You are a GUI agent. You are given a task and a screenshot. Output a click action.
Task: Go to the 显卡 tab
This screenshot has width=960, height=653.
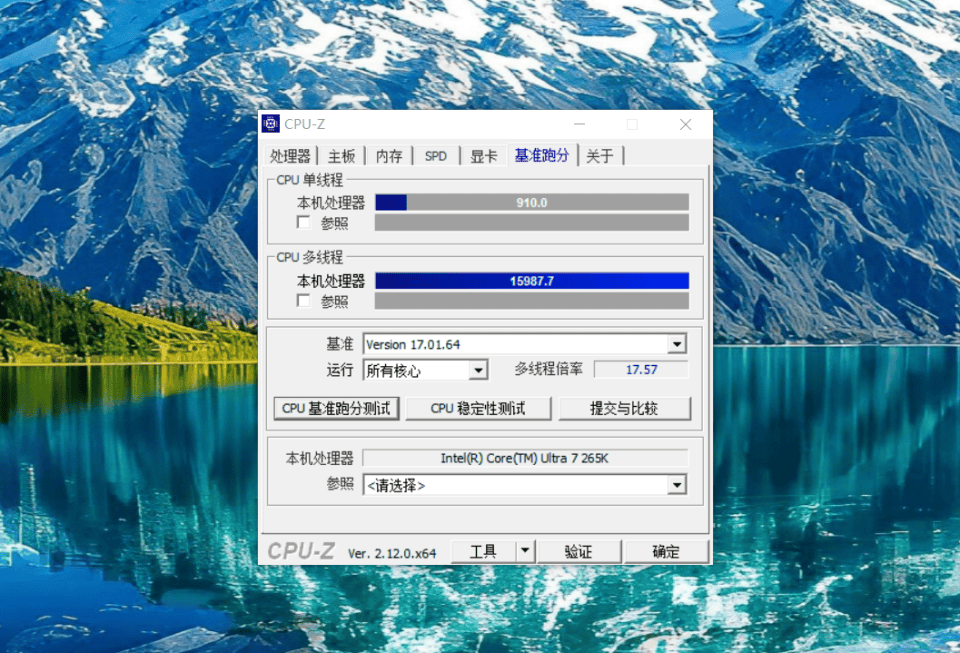pyautogui.click(x=484, y=156)
